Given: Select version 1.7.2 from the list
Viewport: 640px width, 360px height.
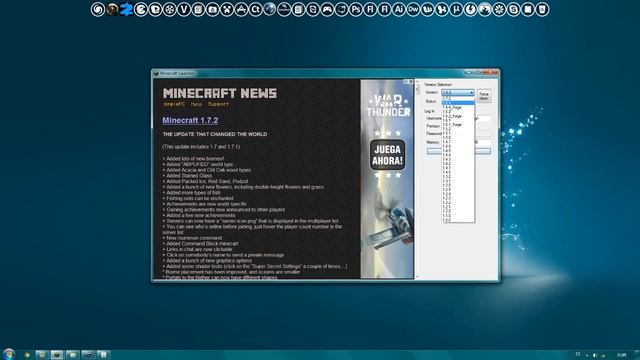Looking at the screenshot, I should (x=458, y=98).
